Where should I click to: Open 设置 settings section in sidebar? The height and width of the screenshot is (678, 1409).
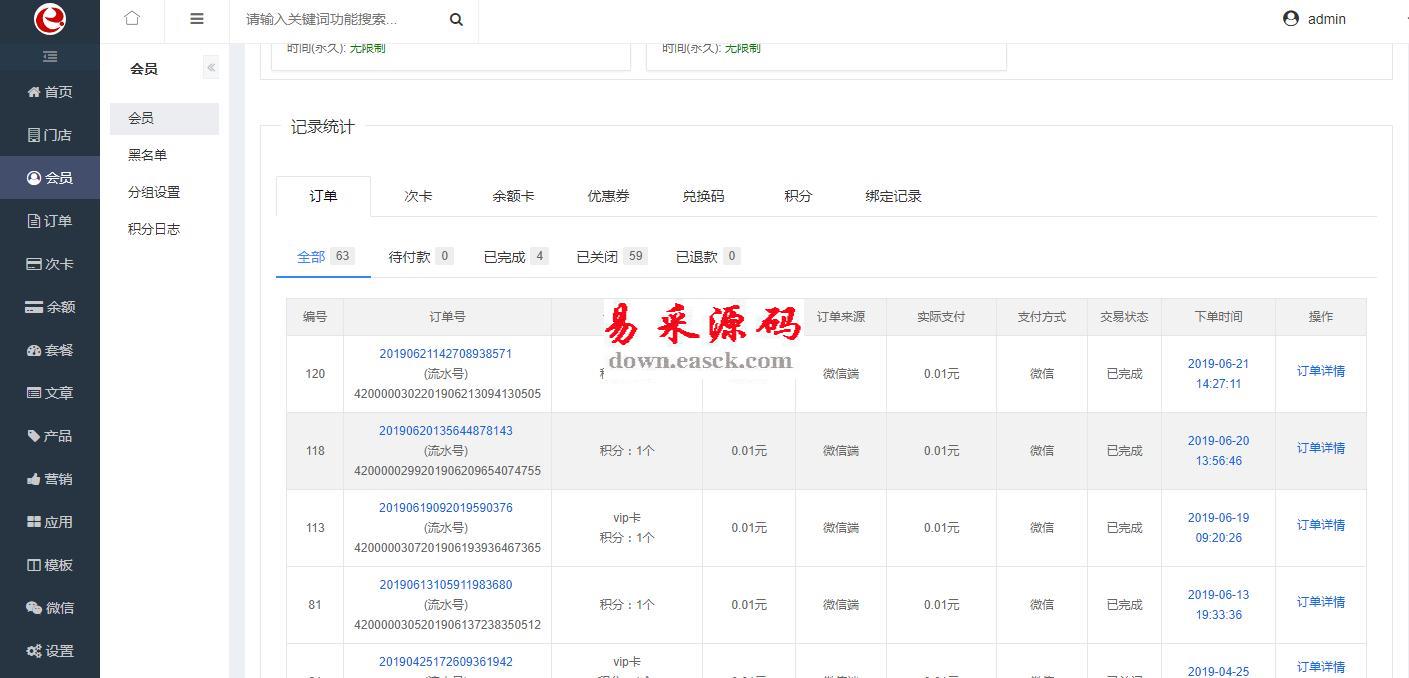50,651
